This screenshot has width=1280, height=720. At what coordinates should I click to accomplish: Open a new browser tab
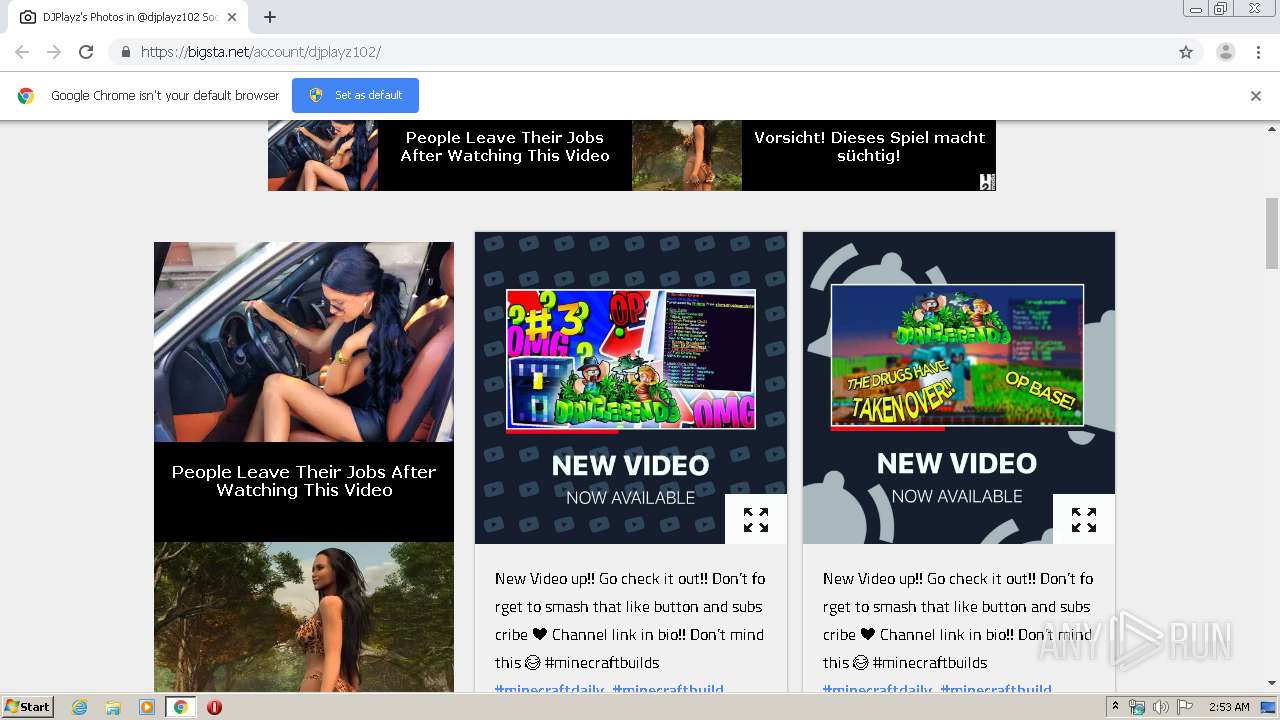pos(270,17)
